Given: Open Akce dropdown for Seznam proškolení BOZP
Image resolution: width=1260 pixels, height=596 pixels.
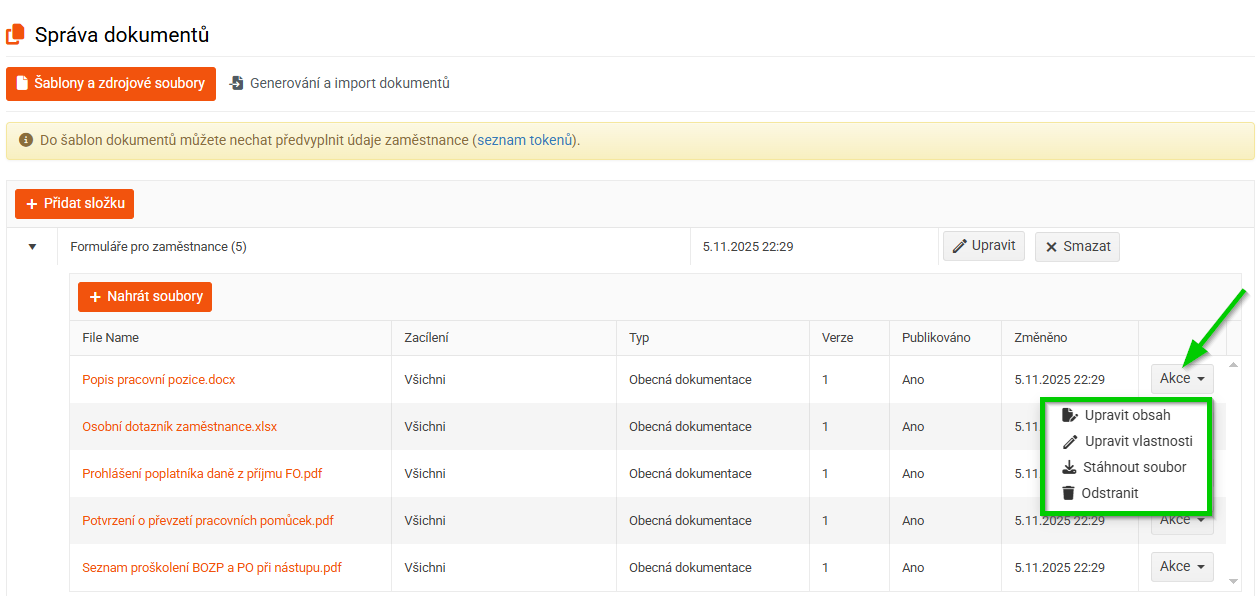Looking at the screenshot, I should (1182, 566).
